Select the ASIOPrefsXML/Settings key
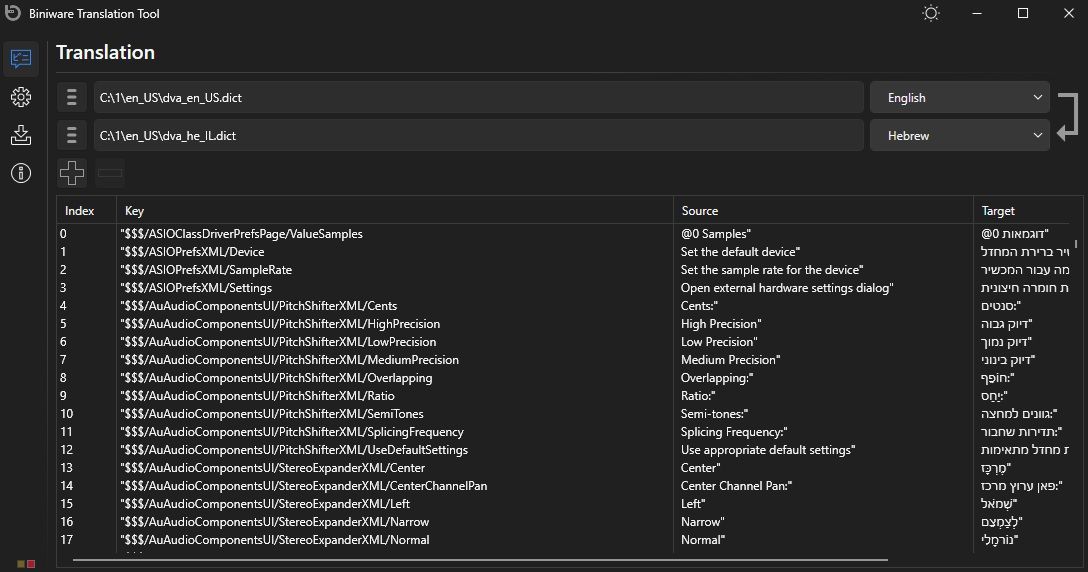Viewport: 1088px width, 572px height. tap(196, 288)
